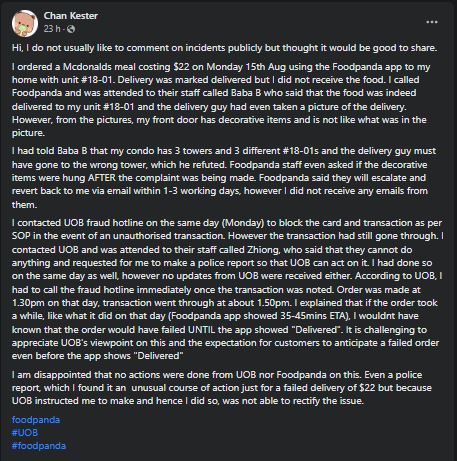Click the paragraph starting "I contacted UOB fraud hotline"
This screenshot has height=461, width=457.
[x=228, y=289]
